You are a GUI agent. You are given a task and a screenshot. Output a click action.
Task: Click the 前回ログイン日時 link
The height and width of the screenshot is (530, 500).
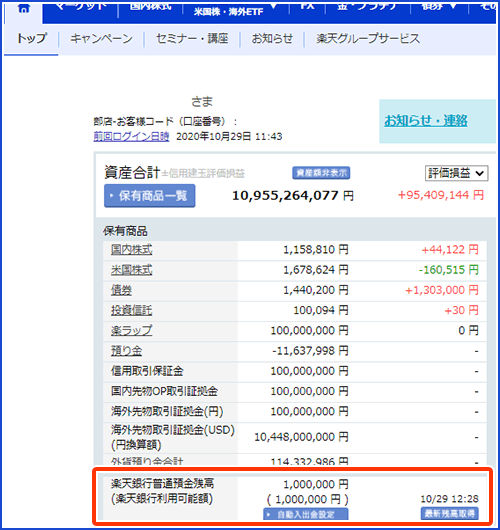coord(131,136)
